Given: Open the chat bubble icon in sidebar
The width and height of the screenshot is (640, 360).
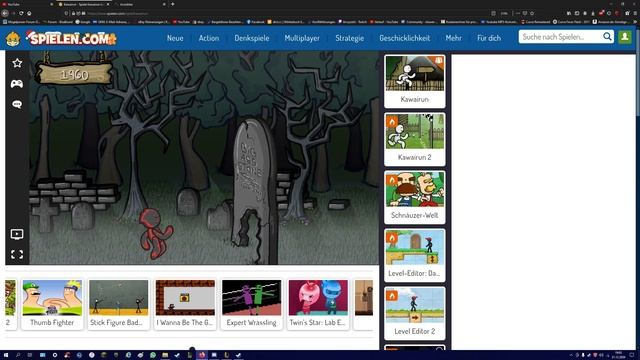Looking at the screenshot, I should [17, 104].
